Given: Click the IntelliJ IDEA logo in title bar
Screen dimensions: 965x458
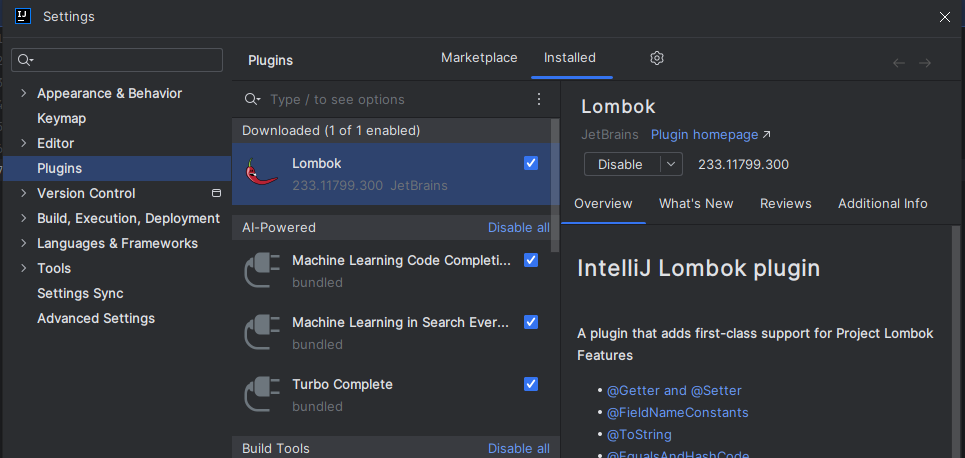Looking at the screenshot, I should click(23, 17).
